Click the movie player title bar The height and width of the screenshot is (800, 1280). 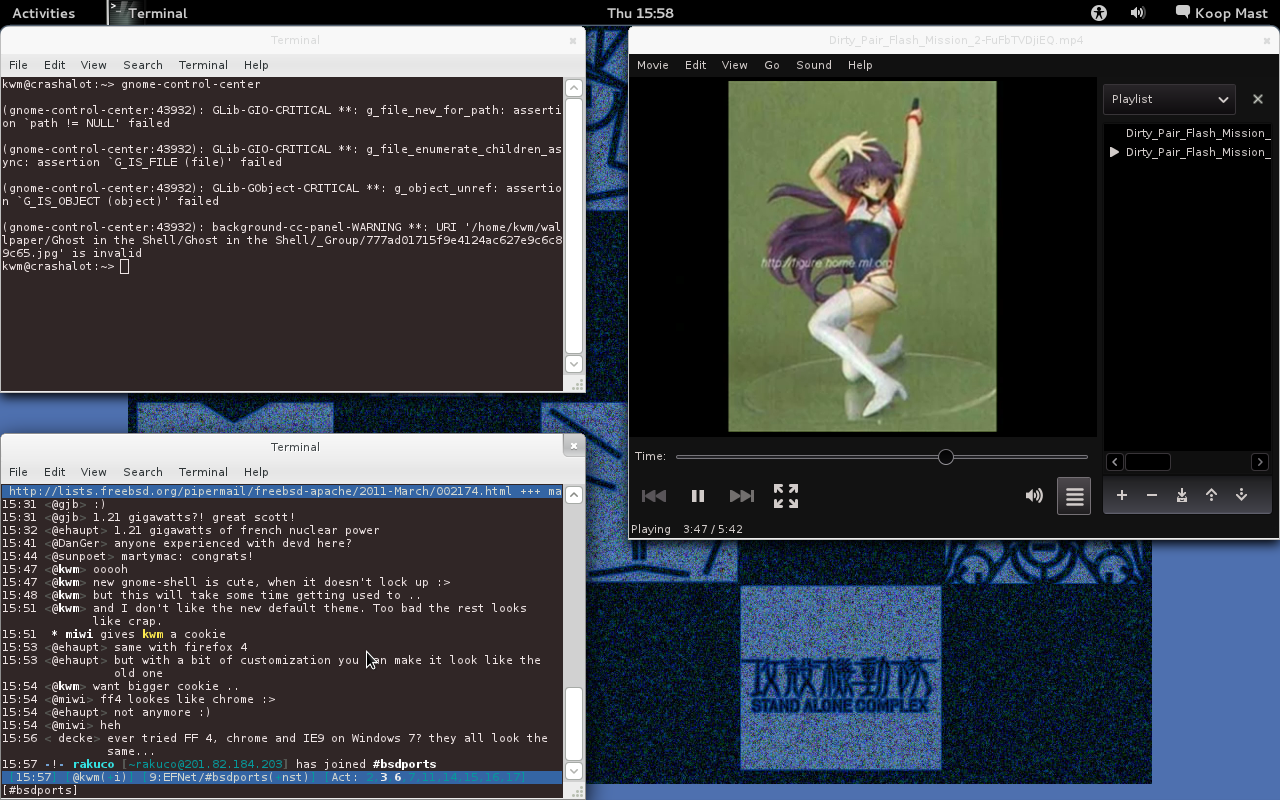coord(955,41)
